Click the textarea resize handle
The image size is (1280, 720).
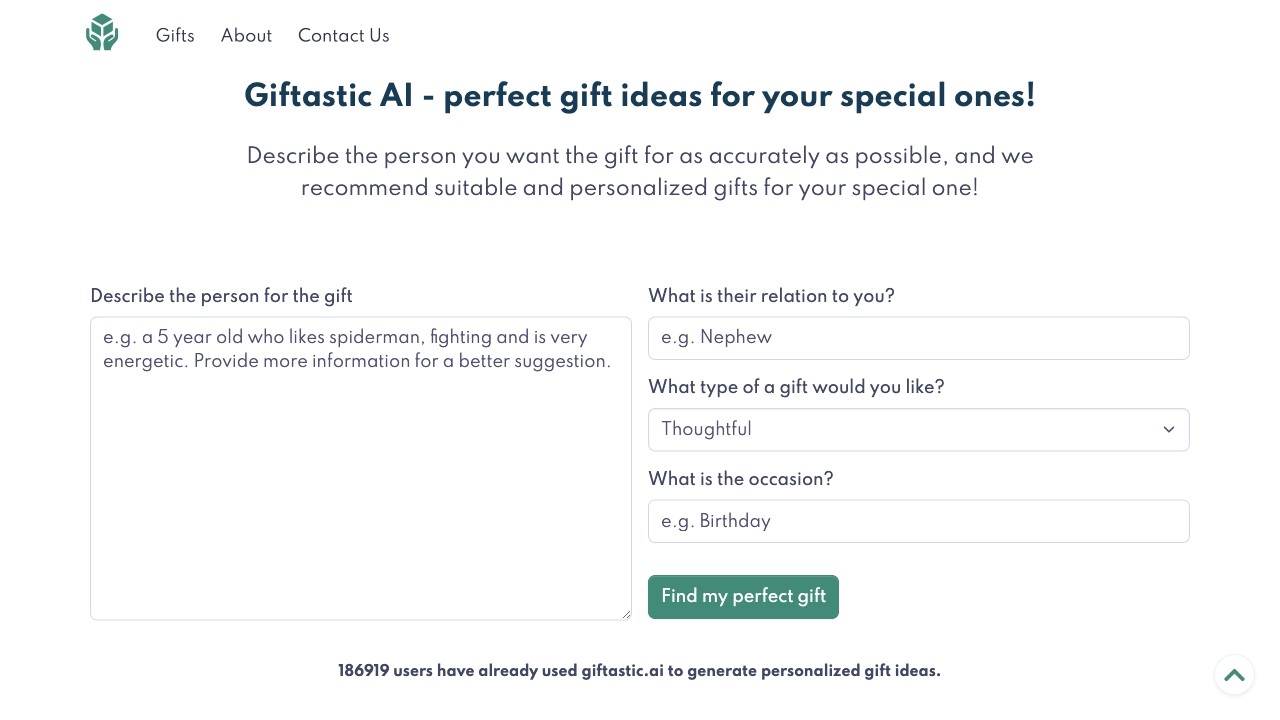coord(627,613)
